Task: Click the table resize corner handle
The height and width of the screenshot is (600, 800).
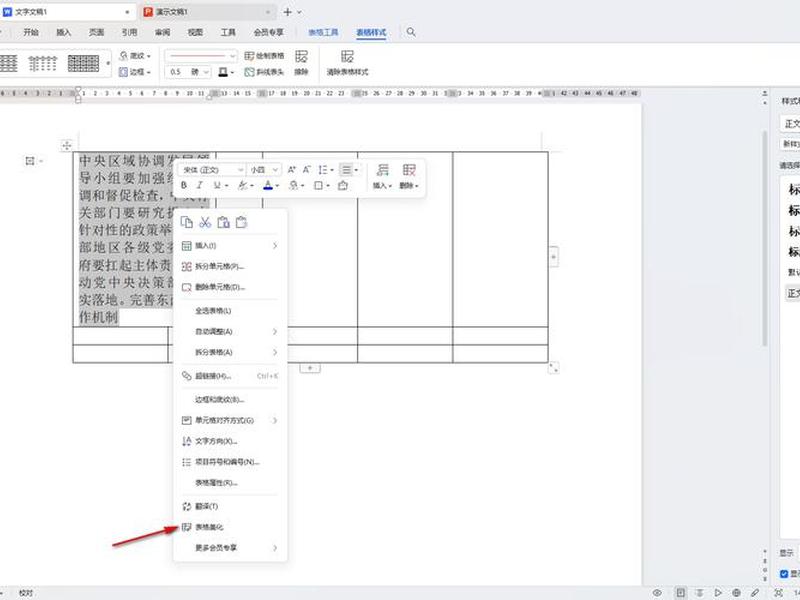Action: pos(554,367)
